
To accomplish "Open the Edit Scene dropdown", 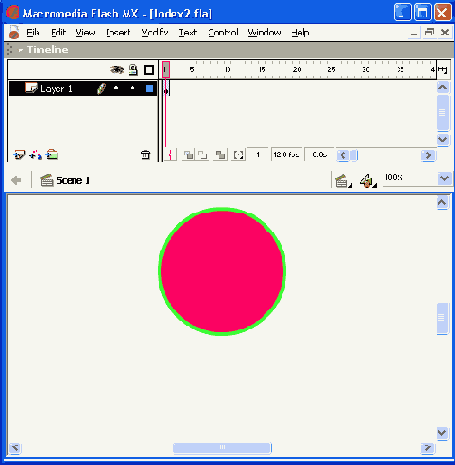I will pos(343,181).
